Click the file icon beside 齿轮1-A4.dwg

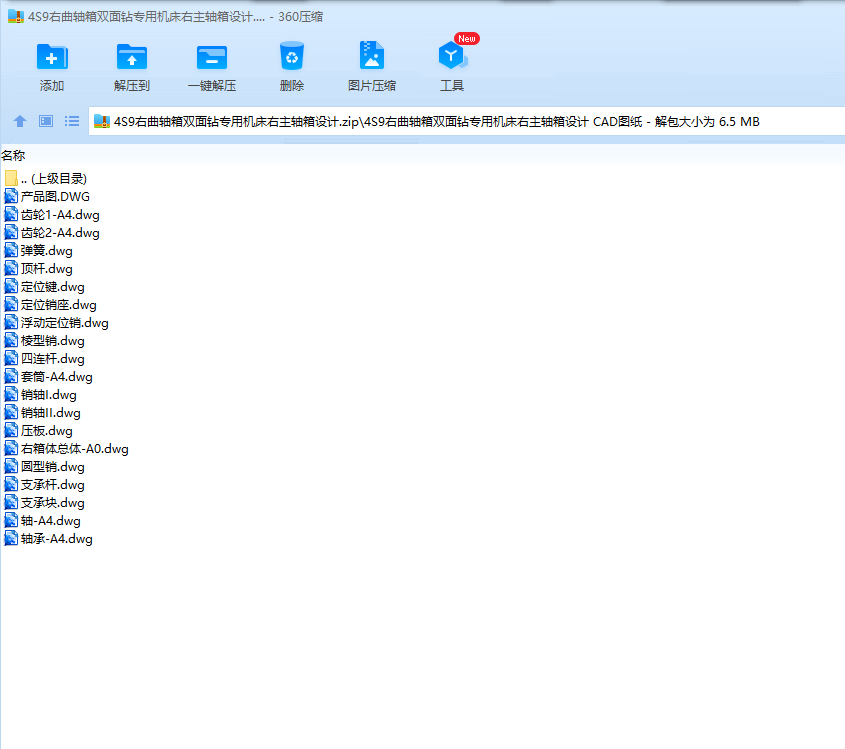point(11,214)
